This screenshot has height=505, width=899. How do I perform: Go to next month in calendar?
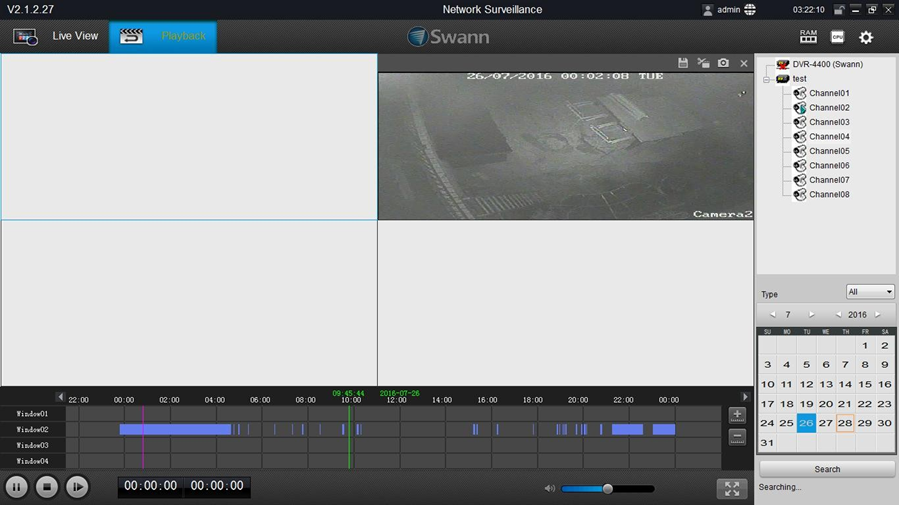click(811, 315)
